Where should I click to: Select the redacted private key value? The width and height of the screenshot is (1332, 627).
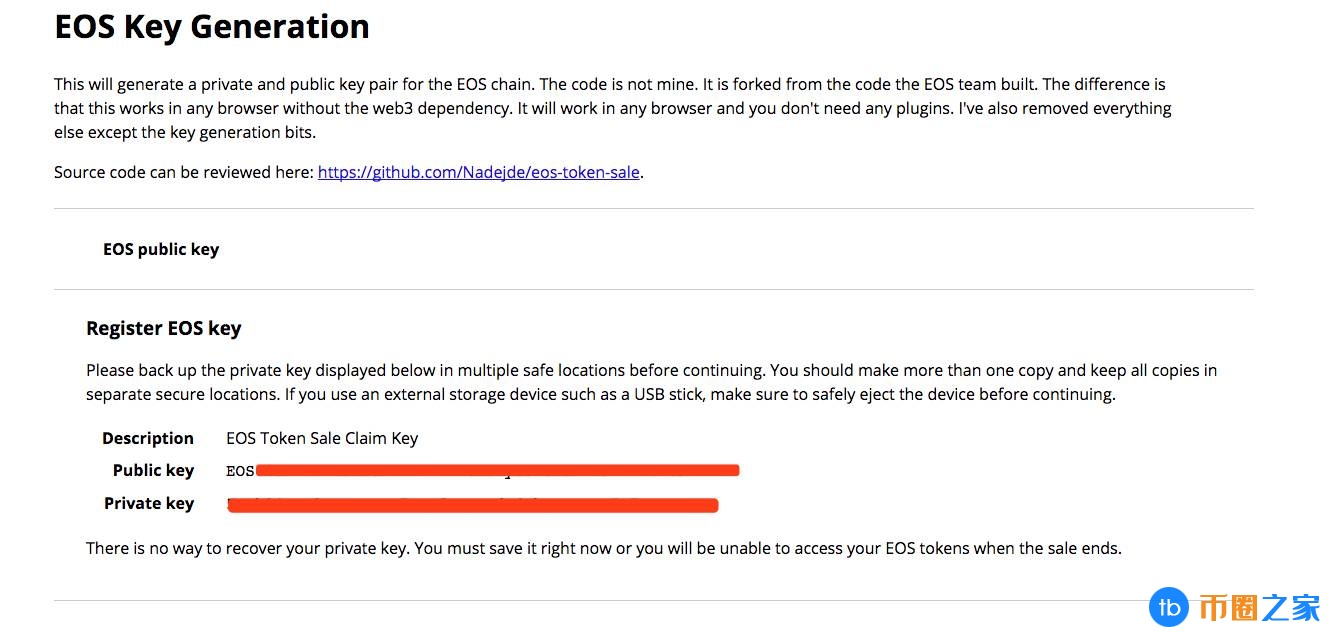472,505
